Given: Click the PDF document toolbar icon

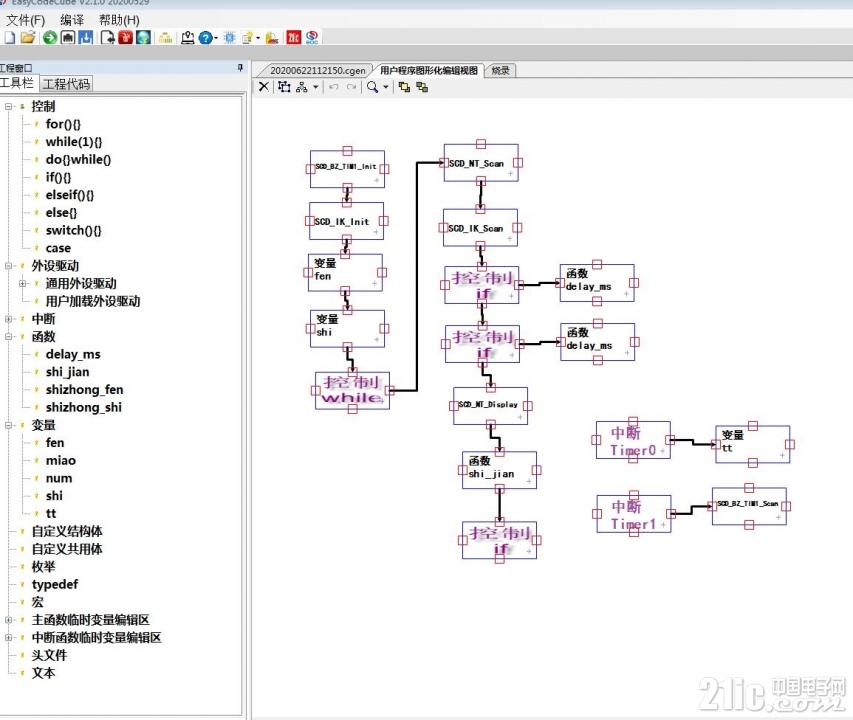Looking at the screenshot, I should click(x=272, y=38).
